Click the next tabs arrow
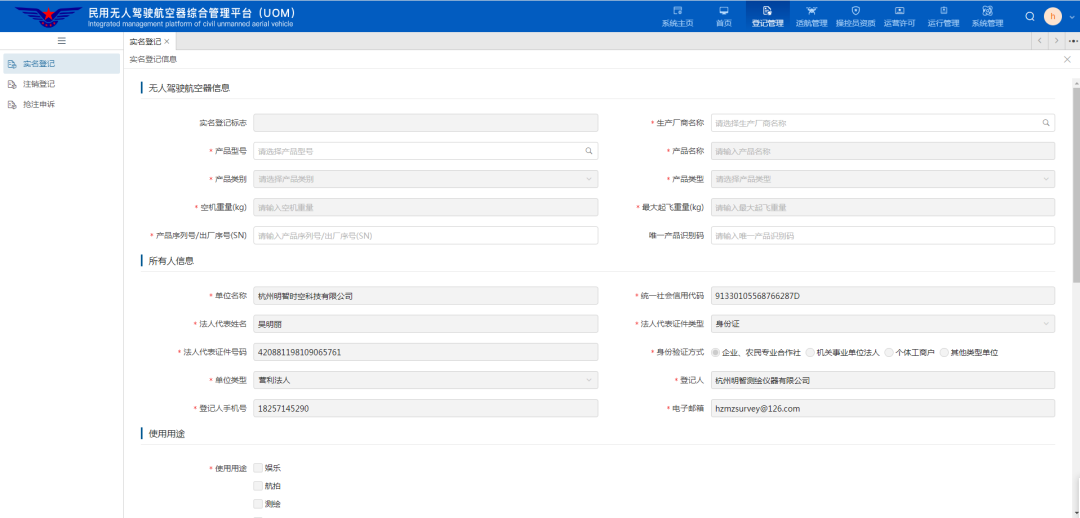The height and width of the screenshot is (518, 1080). click(x=1057, y=41)
